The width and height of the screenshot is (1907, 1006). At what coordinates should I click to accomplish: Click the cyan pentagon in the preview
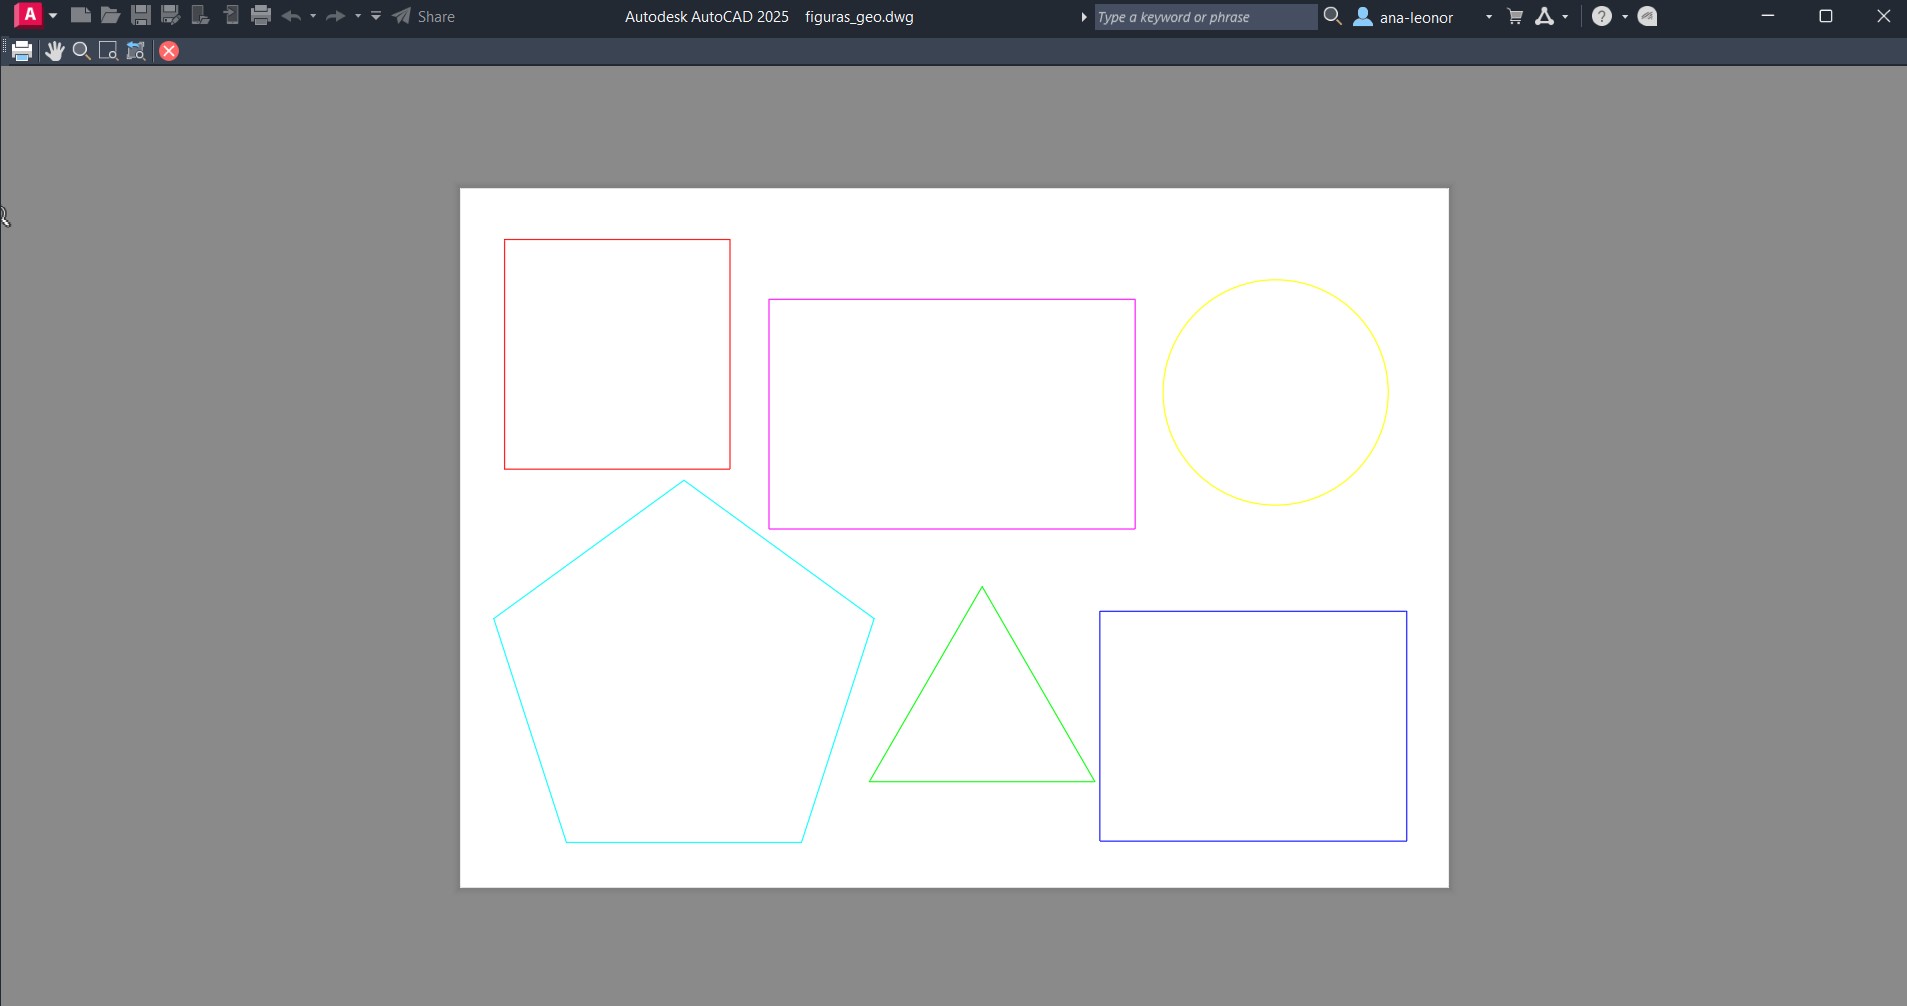tap(684, 662)
